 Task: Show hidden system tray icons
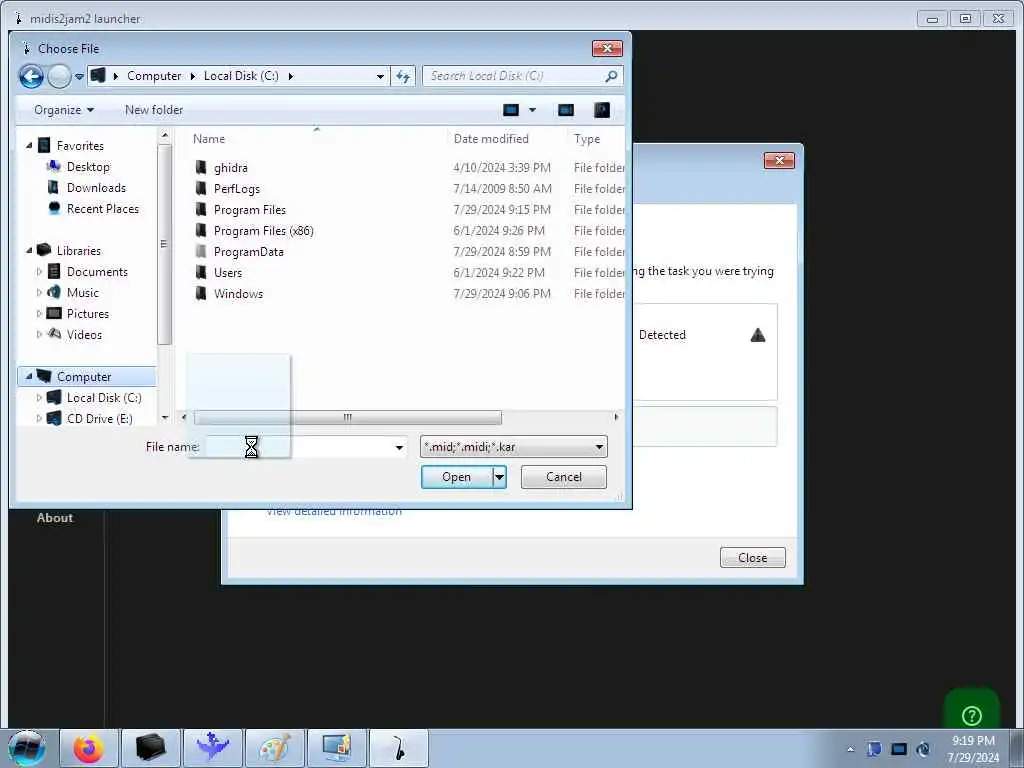[x=850, y=750]
